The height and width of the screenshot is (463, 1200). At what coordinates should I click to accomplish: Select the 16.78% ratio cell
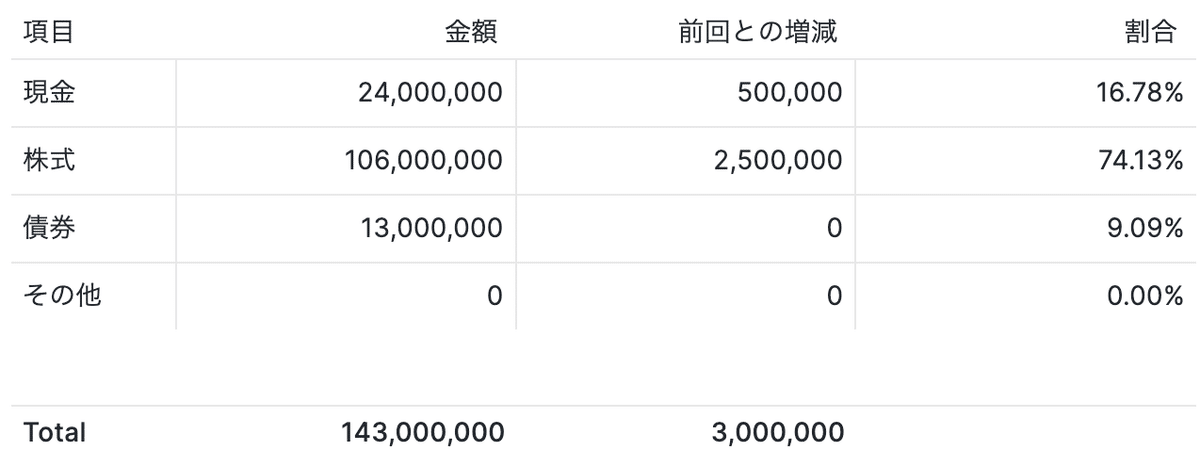1140,93
